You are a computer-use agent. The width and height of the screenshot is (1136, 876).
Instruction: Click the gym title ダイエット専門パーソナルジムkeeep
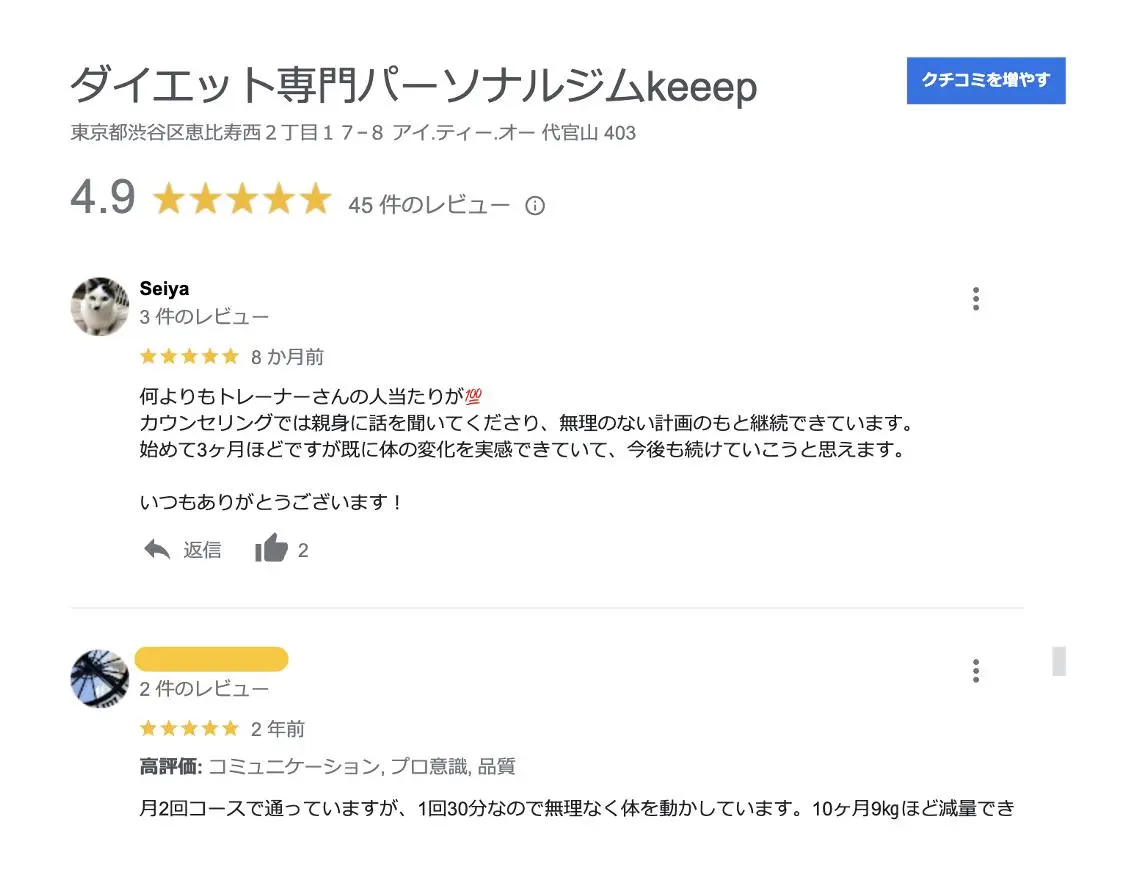(414, 85)
